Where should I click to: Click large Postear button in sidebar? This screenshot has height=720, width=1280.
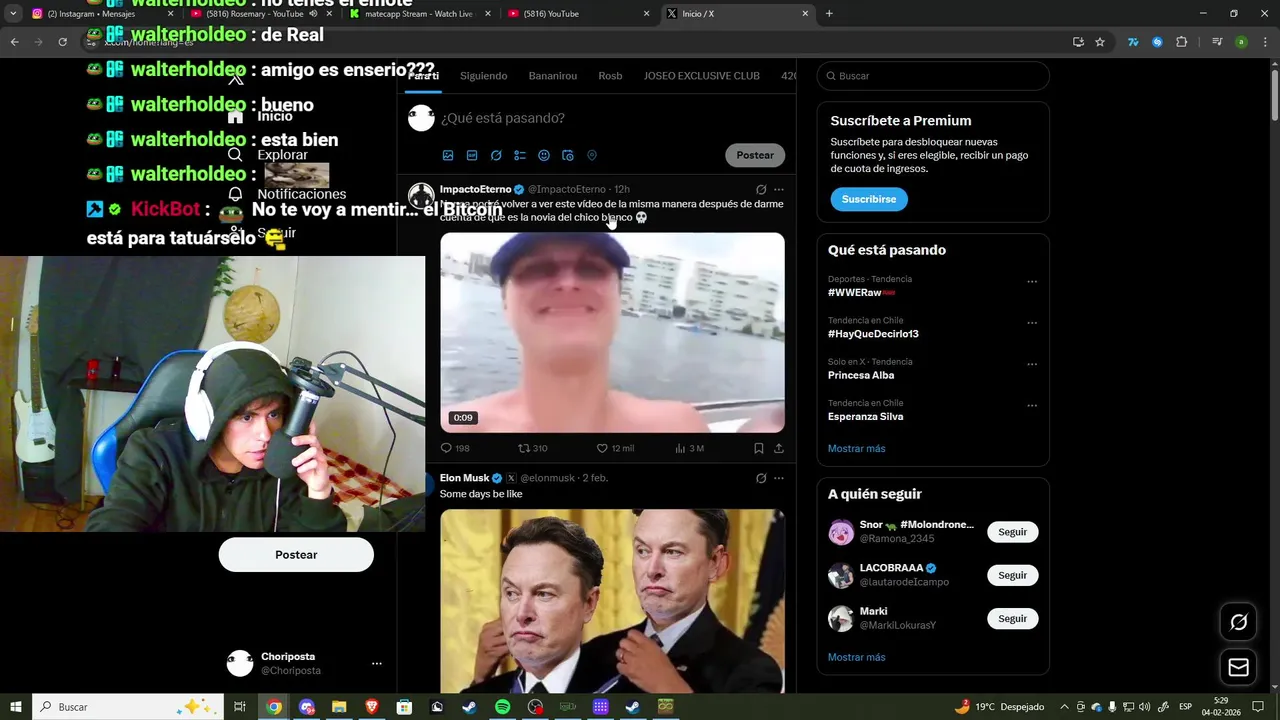pyautogui.click(x=296, y=555)
